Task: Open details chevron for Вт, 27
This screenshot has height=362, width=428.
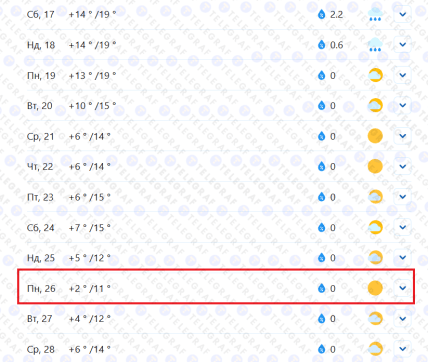Action: 403,319
